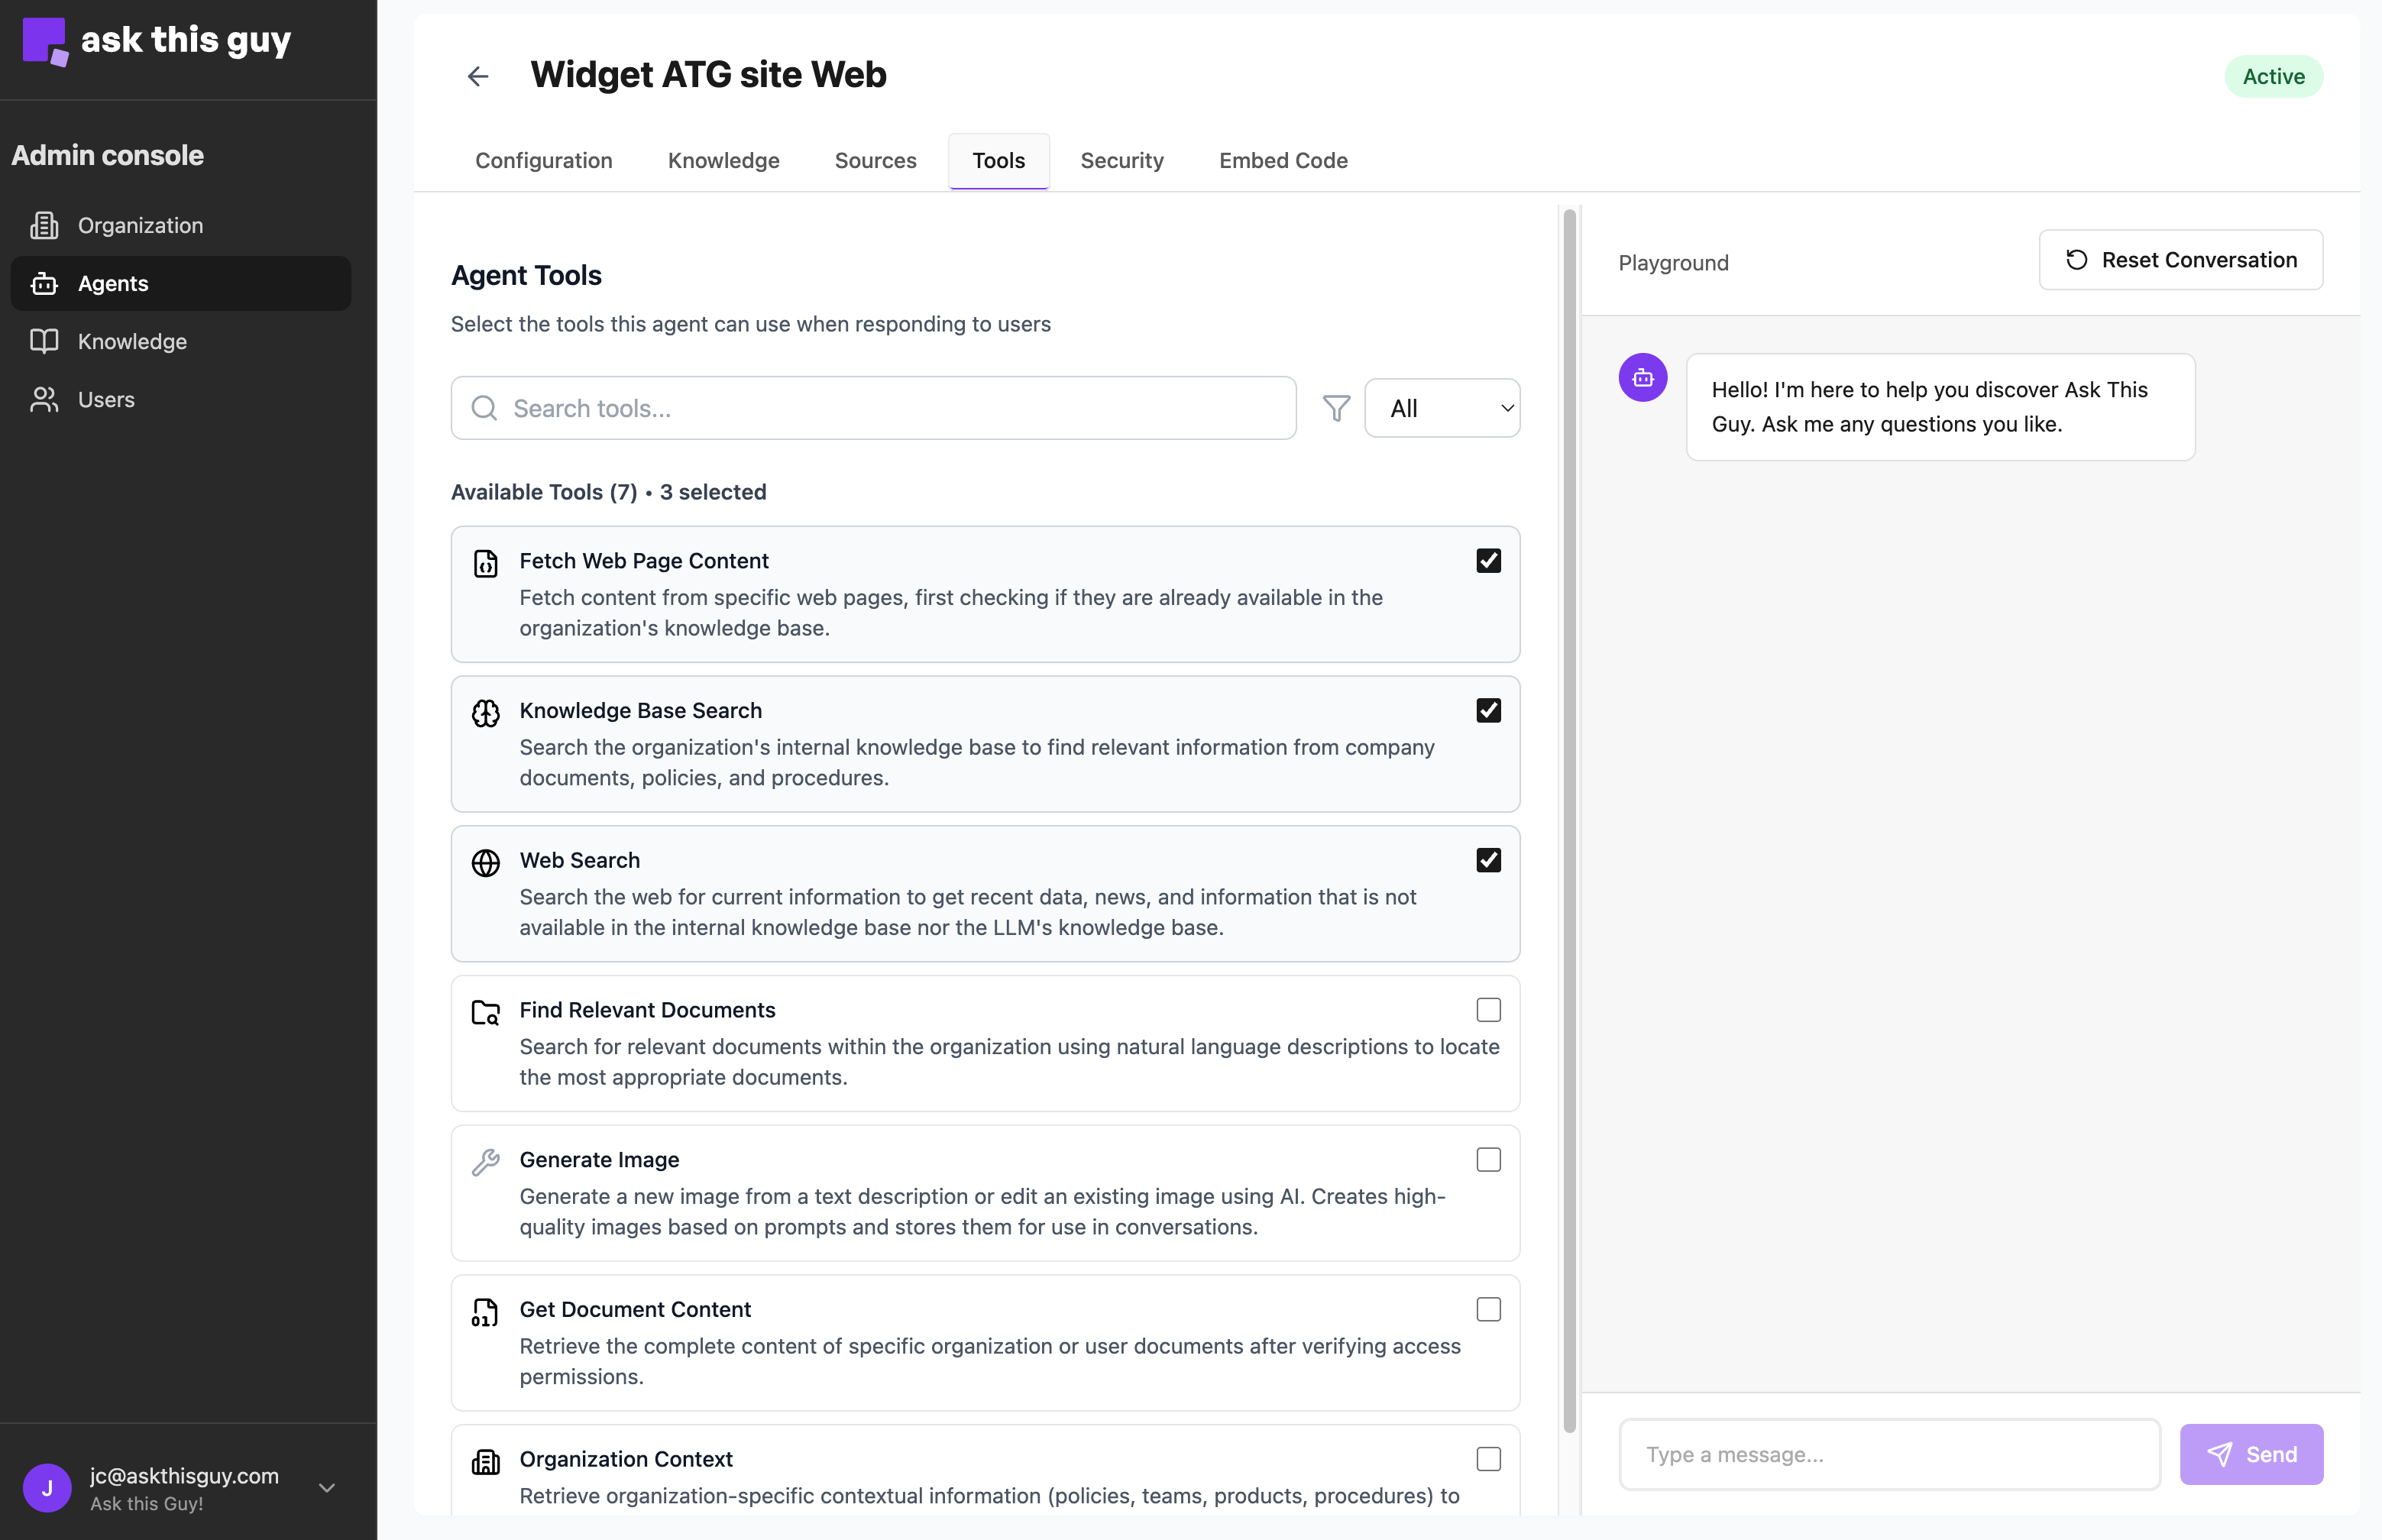Select the Users icon in sidebar

pos(46,399)
